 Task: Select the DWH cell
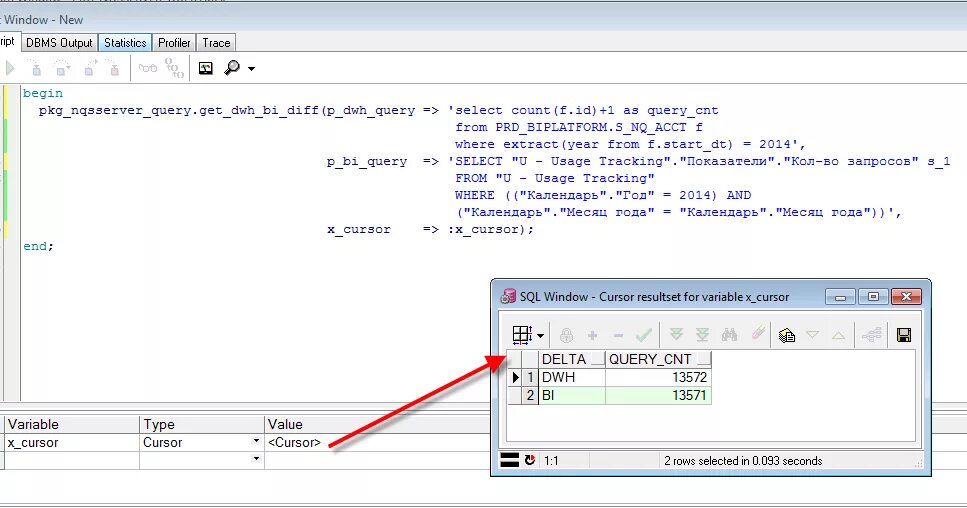tap(571, 377)
